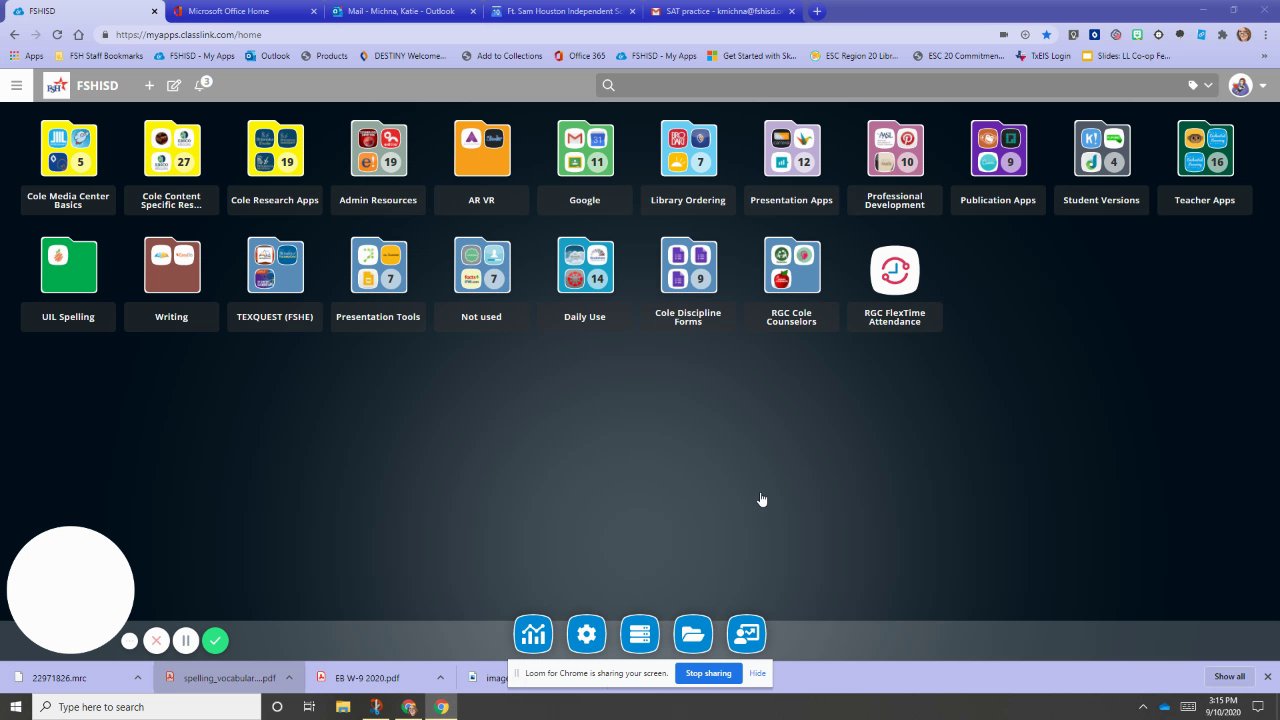1280x720 pixels.
Task: Open the Google apps folder
Action: [x=585, y=150]
